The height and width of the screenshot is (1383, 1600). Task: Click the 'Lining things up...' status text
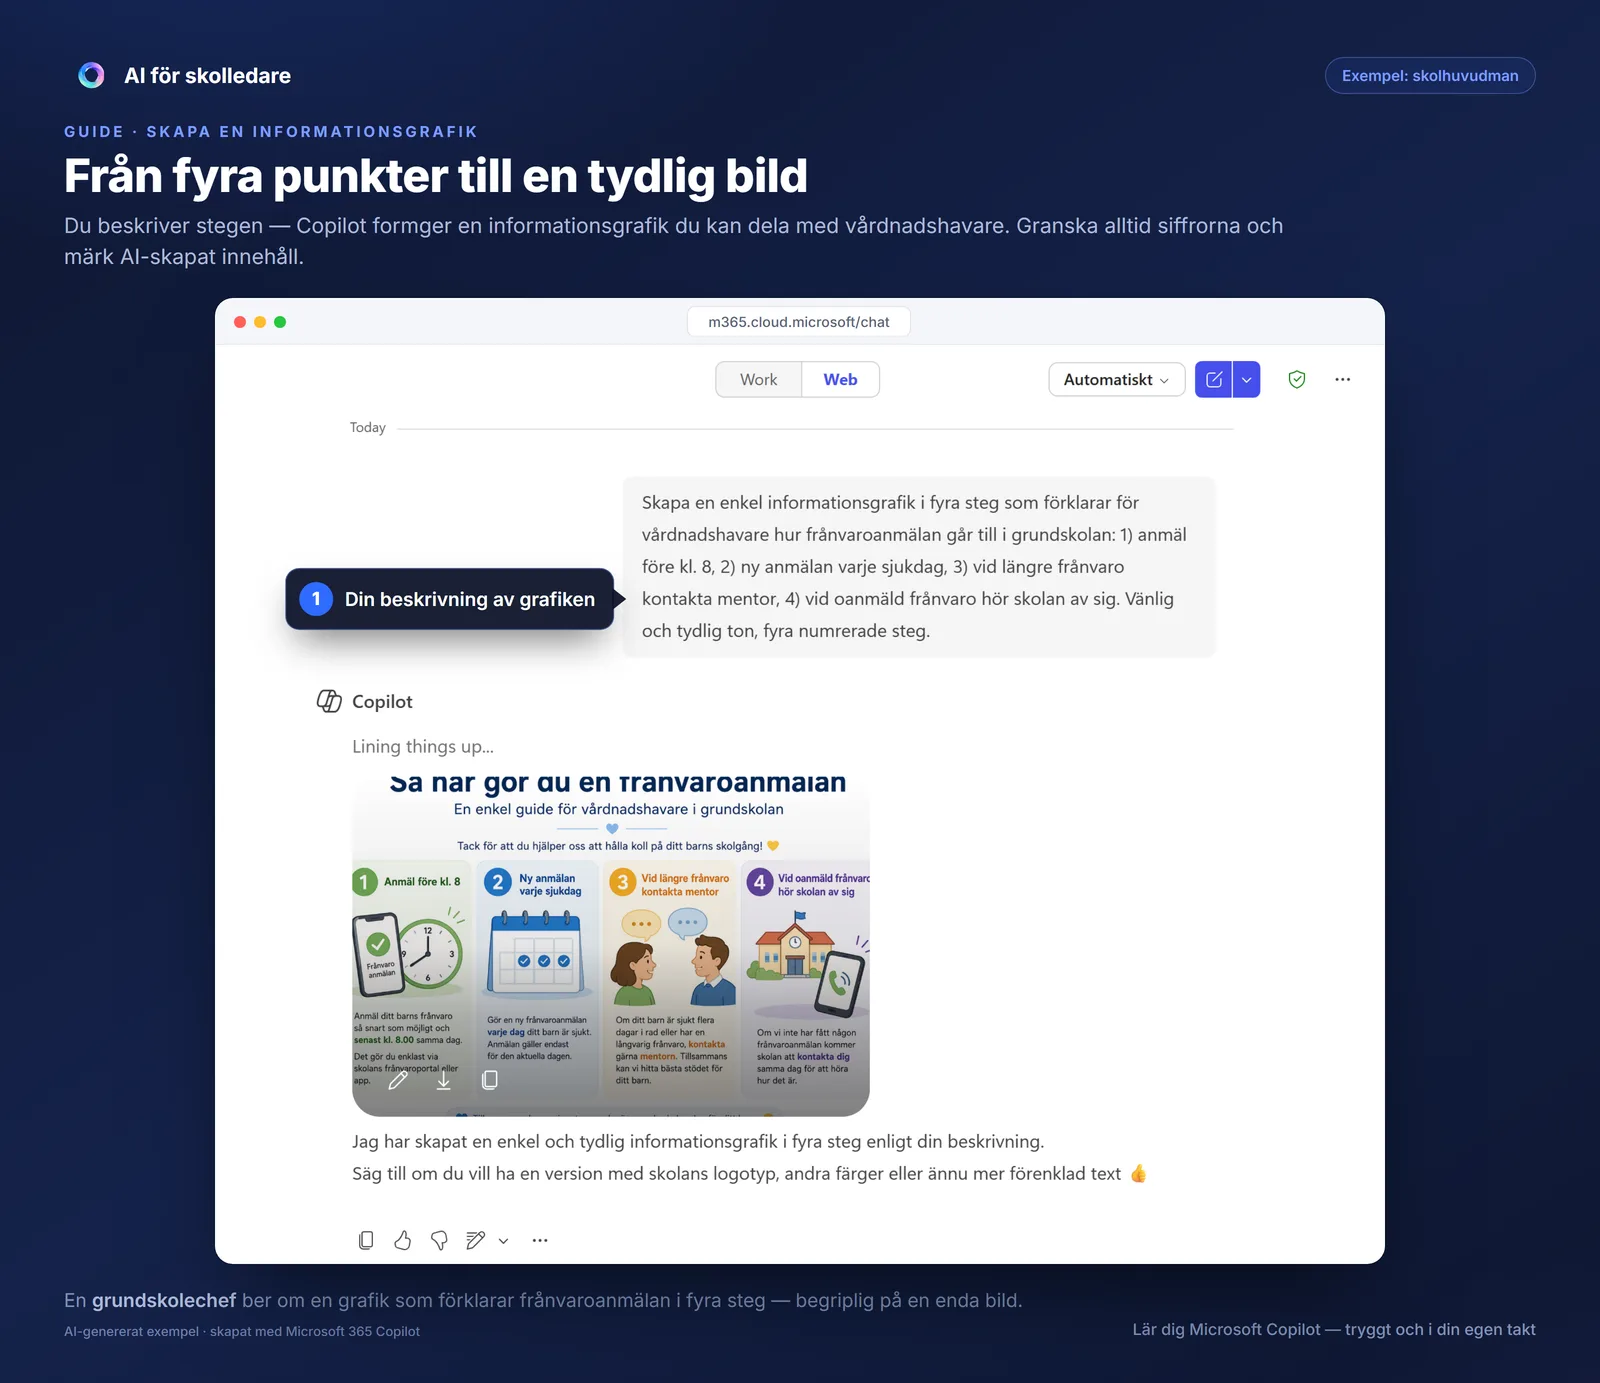click(423, 746)
